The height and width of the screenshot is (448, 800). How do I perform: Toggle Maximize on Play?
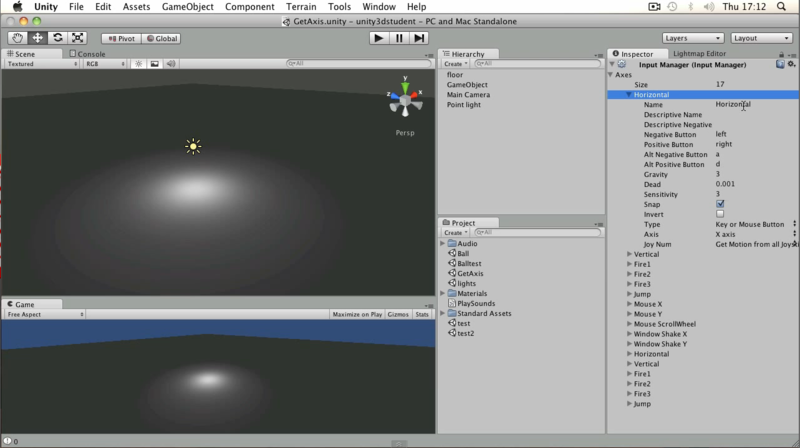[x=357, y=314]
